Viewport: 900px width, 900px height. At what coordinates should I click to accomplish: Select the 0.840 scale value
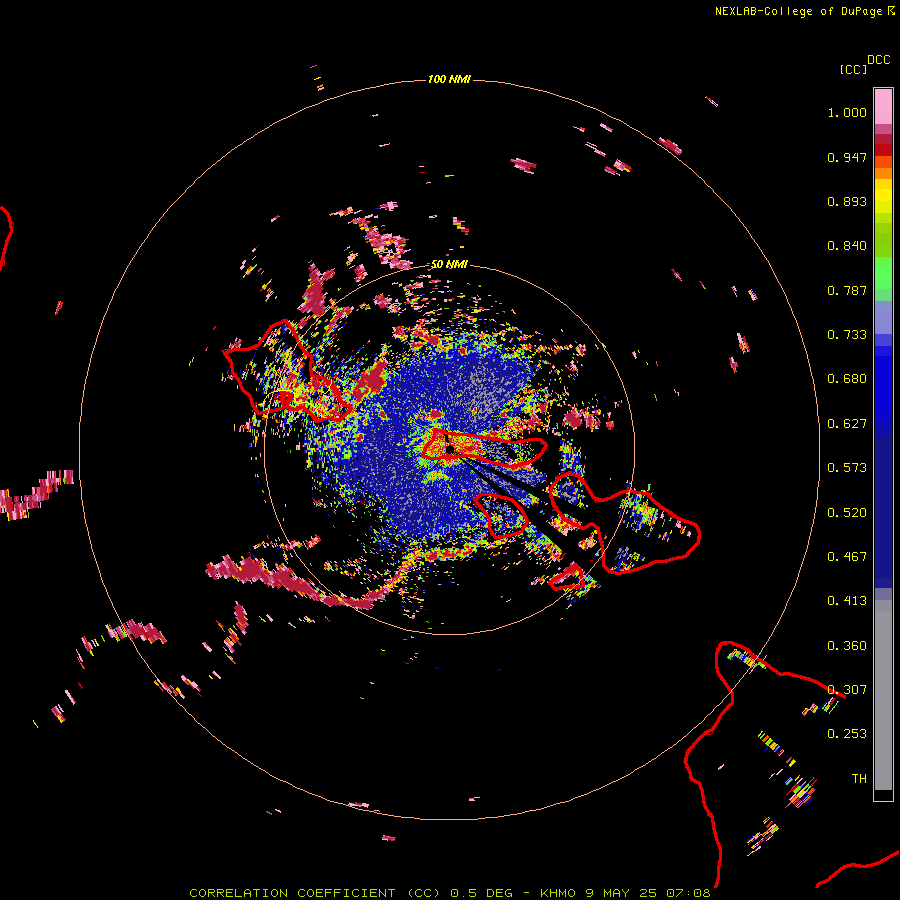coord(847,246)
